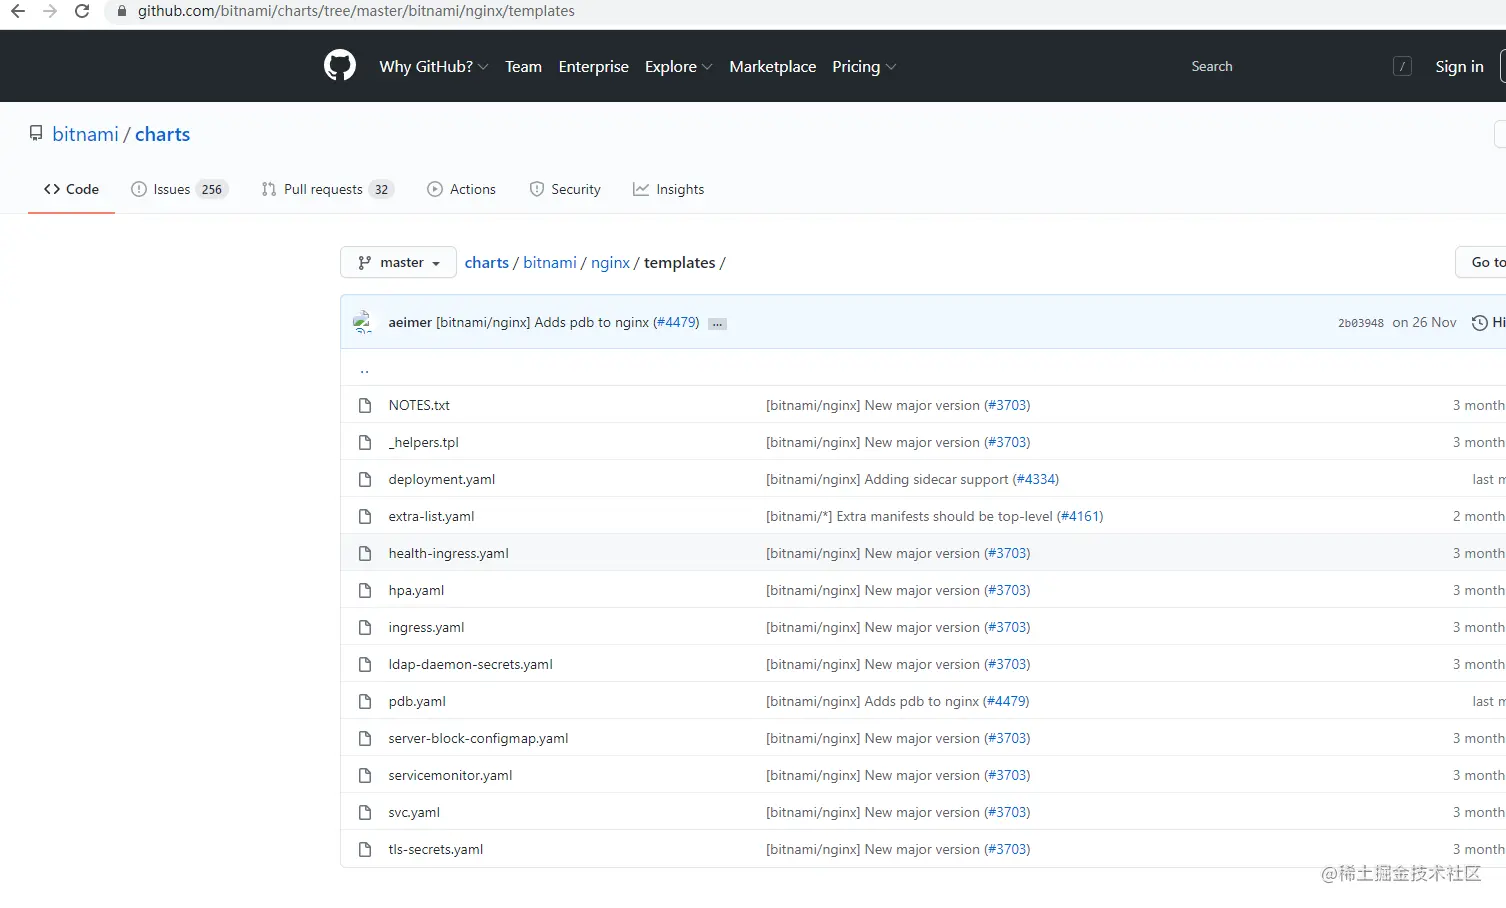Click the Sign in link
The image size is (1506, 908).
click(x=1459, y=66)
